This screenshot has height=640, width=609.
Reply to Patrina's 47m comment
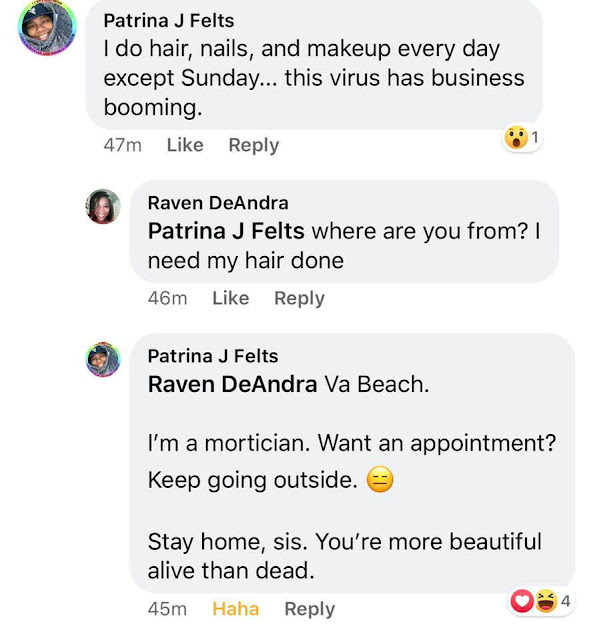point(253,145)
